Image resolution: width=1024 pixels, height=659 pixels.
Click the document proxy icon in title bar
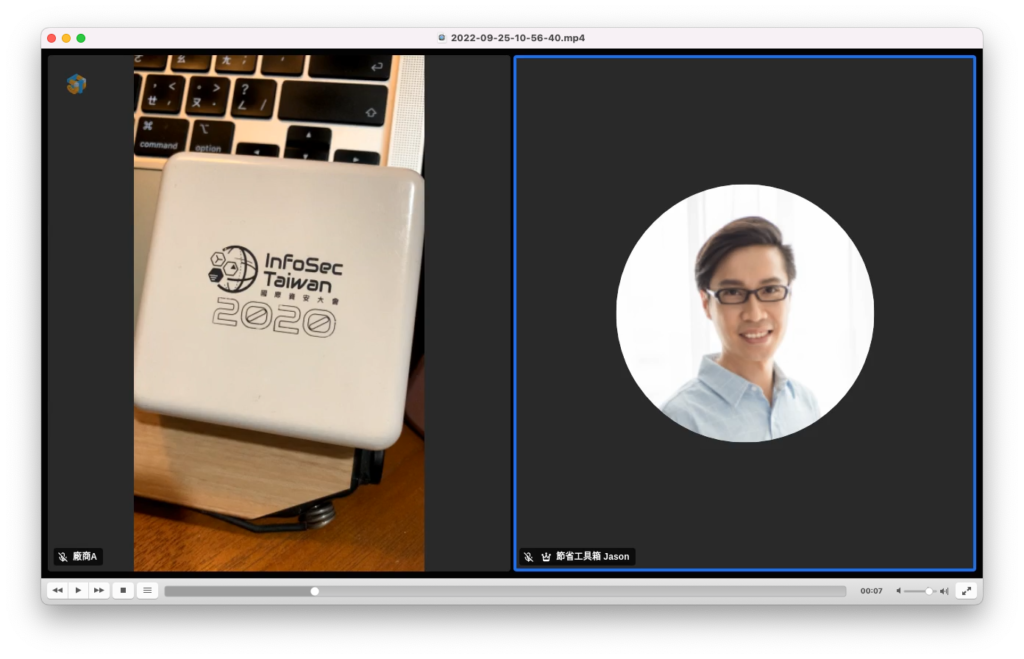(442, 38)
